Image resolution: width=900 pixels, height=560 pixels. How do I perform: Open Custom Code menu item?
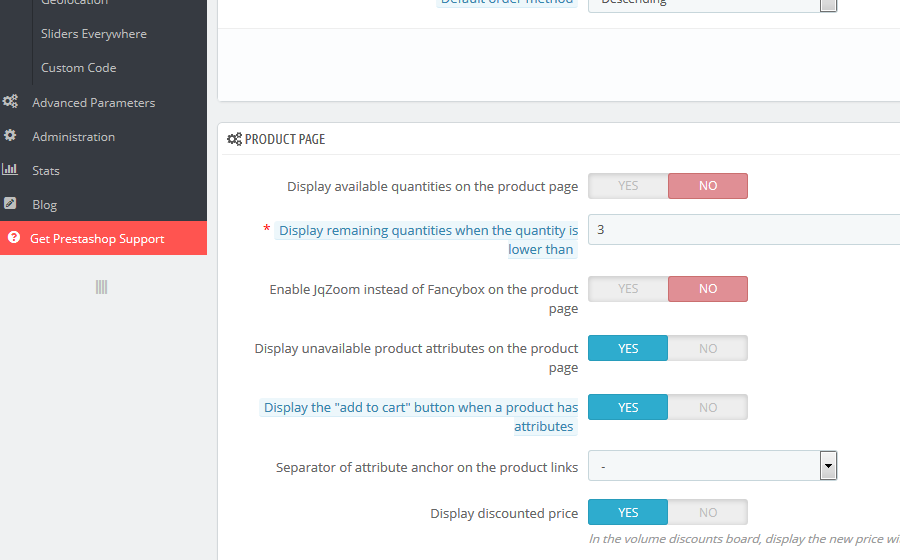pyautogui.click(x=79, y=68)
